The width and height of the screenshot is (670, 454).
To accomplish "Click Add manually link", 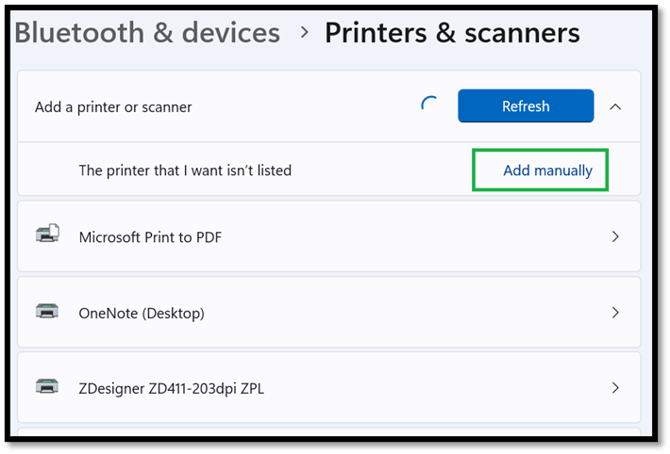I will coord(548,171).
